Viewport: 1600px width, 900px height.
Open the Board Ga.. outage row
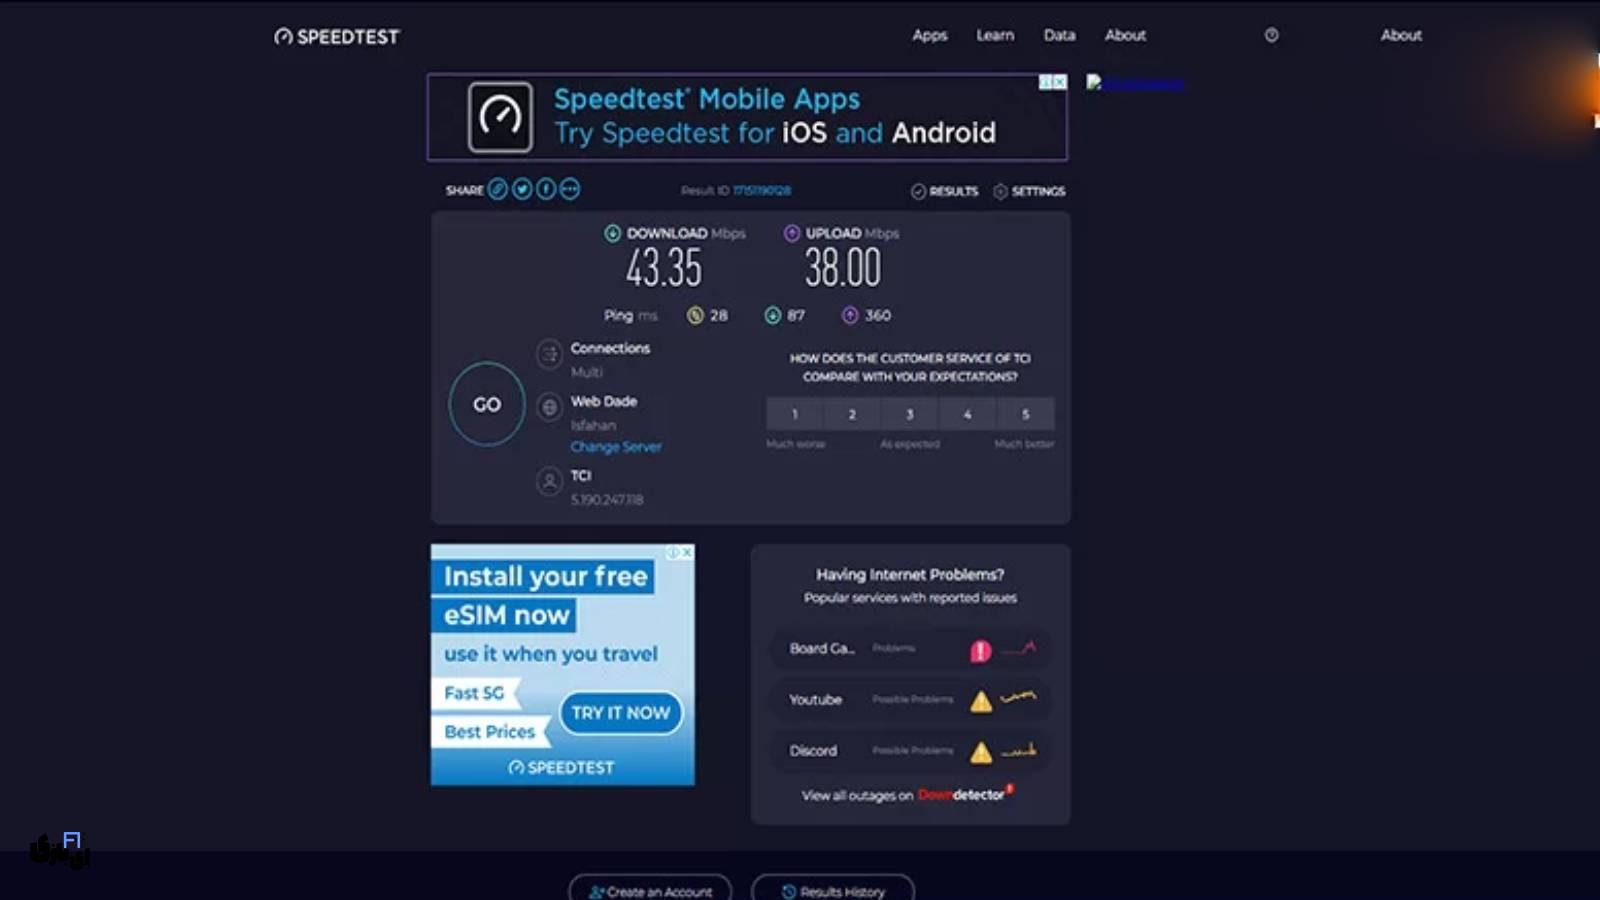point(910,649)
